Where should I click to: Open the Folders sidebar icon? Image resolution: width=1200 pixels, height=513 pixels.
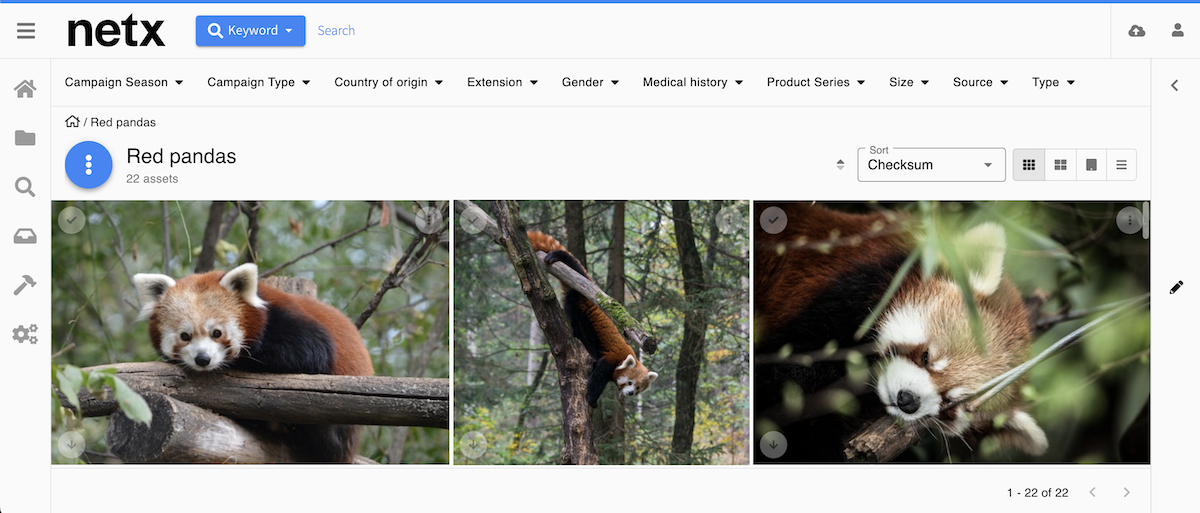click(25, 138)
